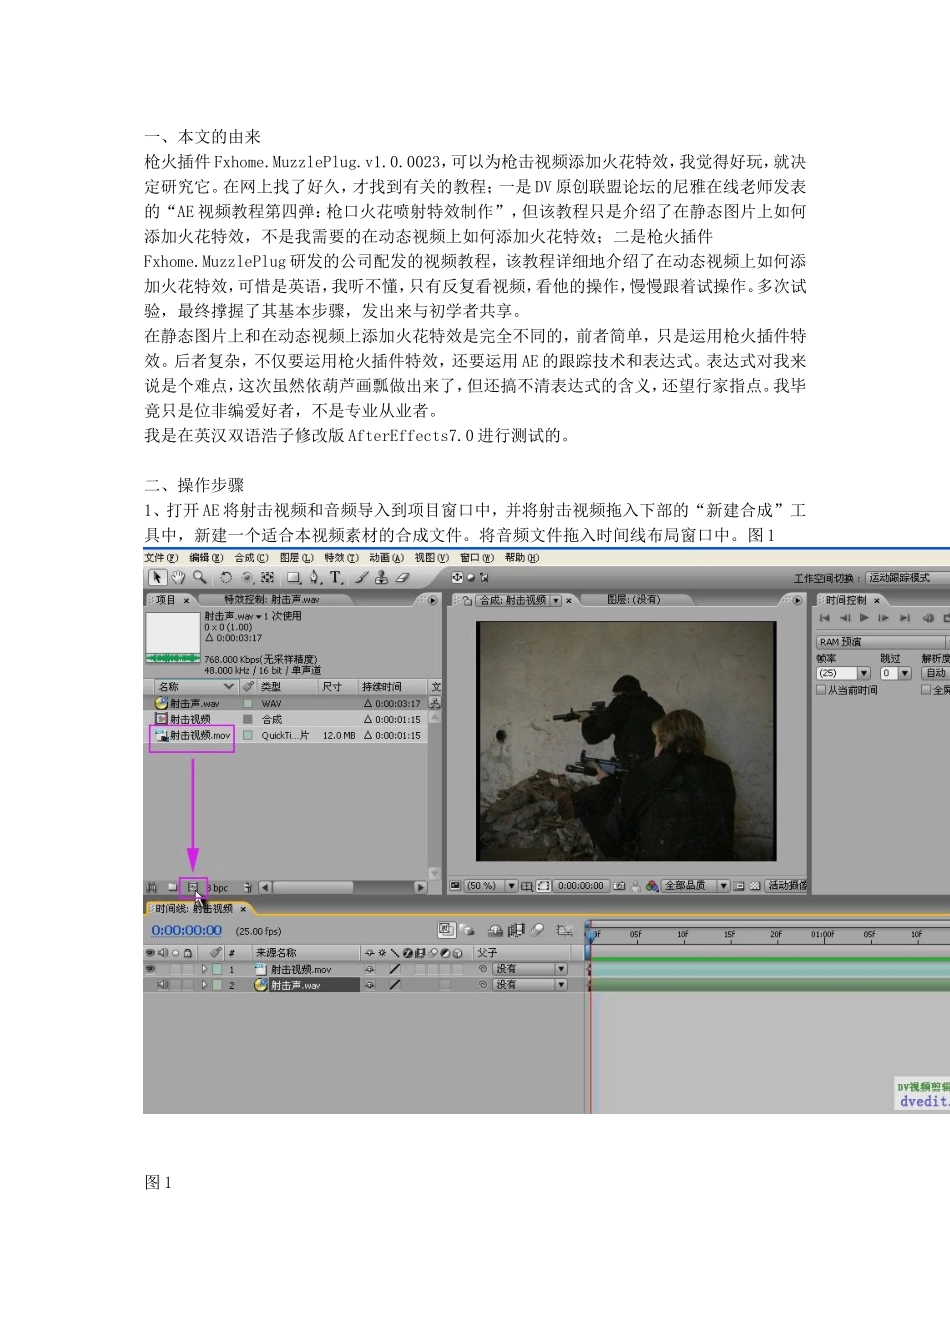The height and width of the screenshot is (1344, 950).
Task: Click the snapshot camera icon in viewer
Action: pos(619,886)
